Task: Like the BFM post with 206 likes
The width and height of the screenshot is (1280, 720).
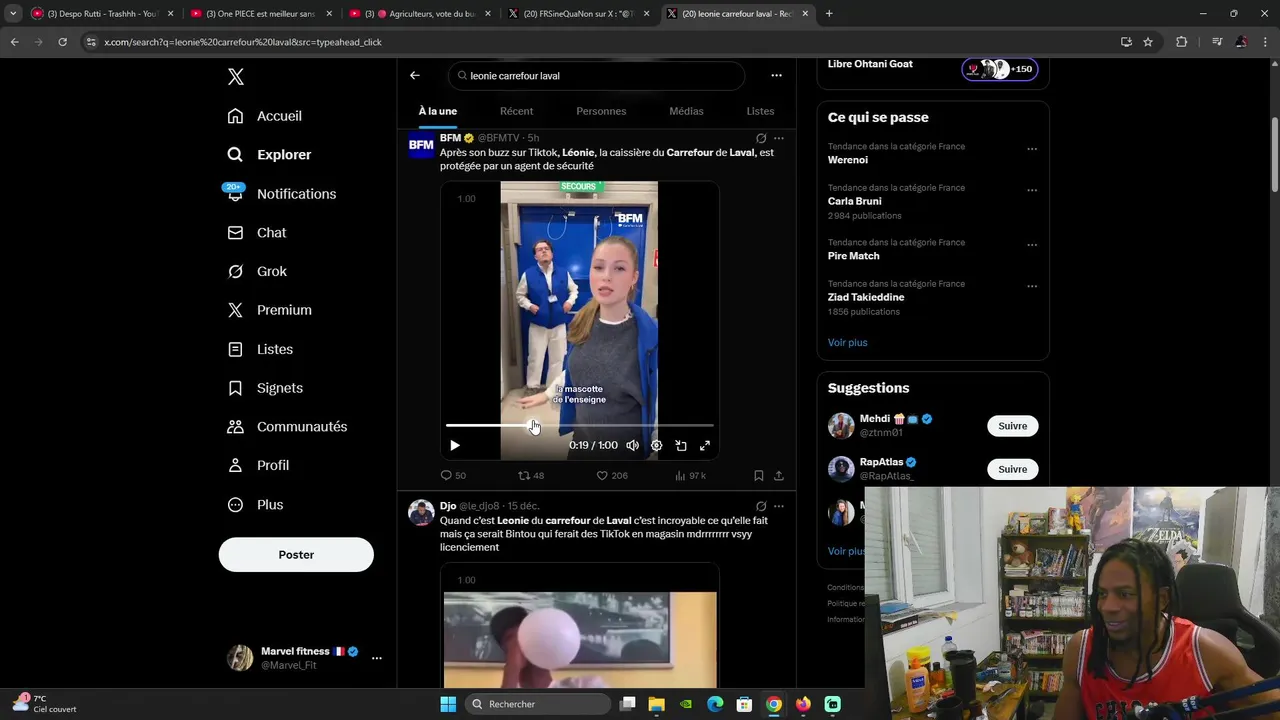Action: coord(612,476)
